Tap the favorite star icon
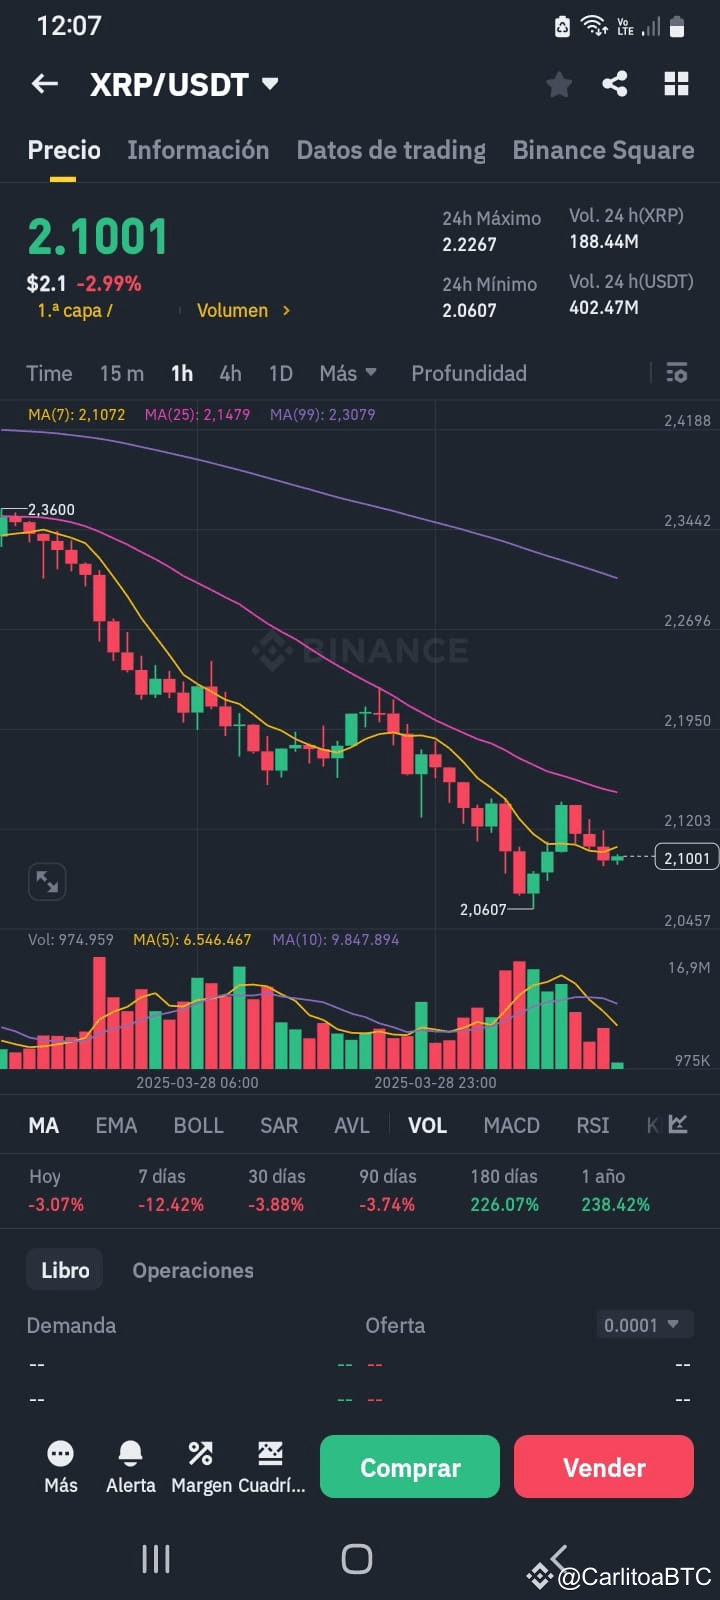Viewport: 720px width, 1600px height. [x=558, y=84]
